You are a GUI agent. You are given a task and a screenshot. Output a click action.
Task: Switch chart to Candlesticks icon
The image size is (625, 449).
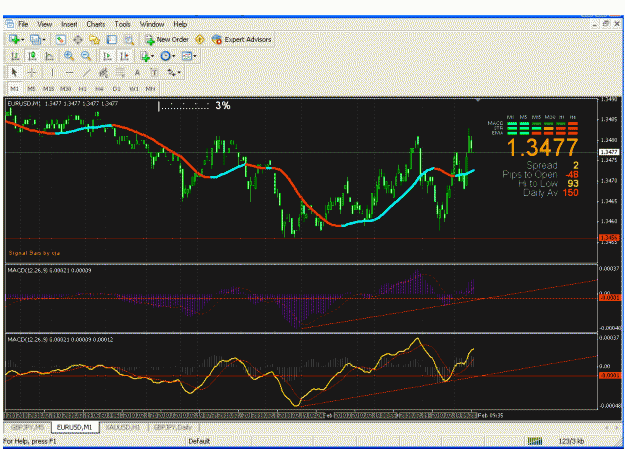(x=32, y=56)
